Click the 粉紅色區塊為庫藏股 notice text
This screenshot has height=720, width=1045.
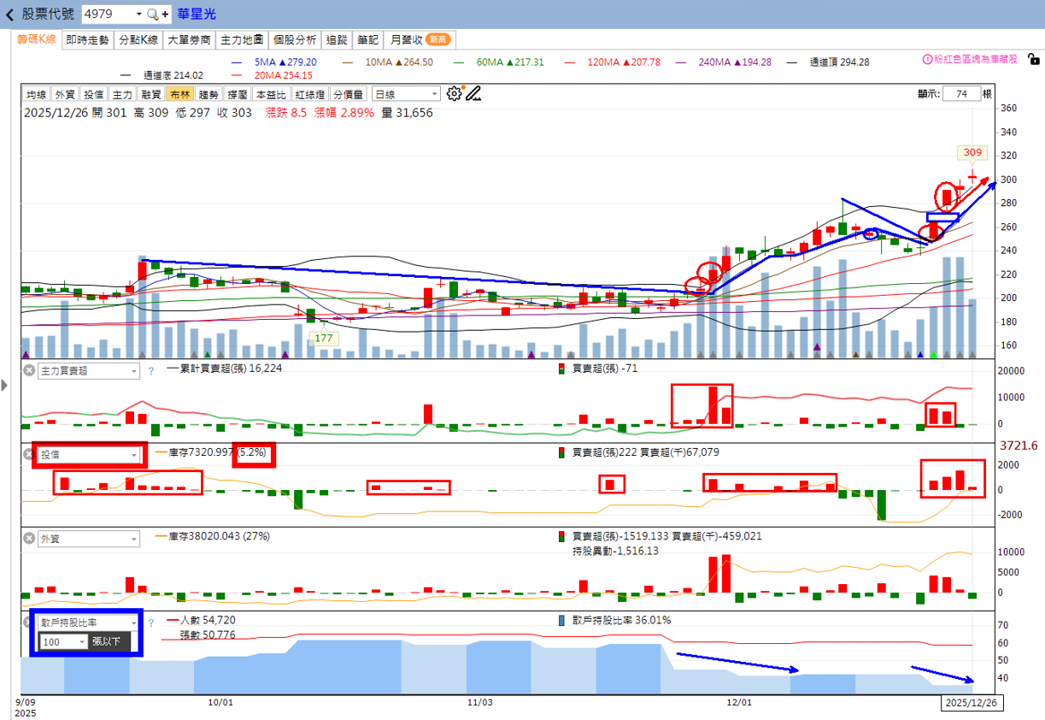point(976,59)
